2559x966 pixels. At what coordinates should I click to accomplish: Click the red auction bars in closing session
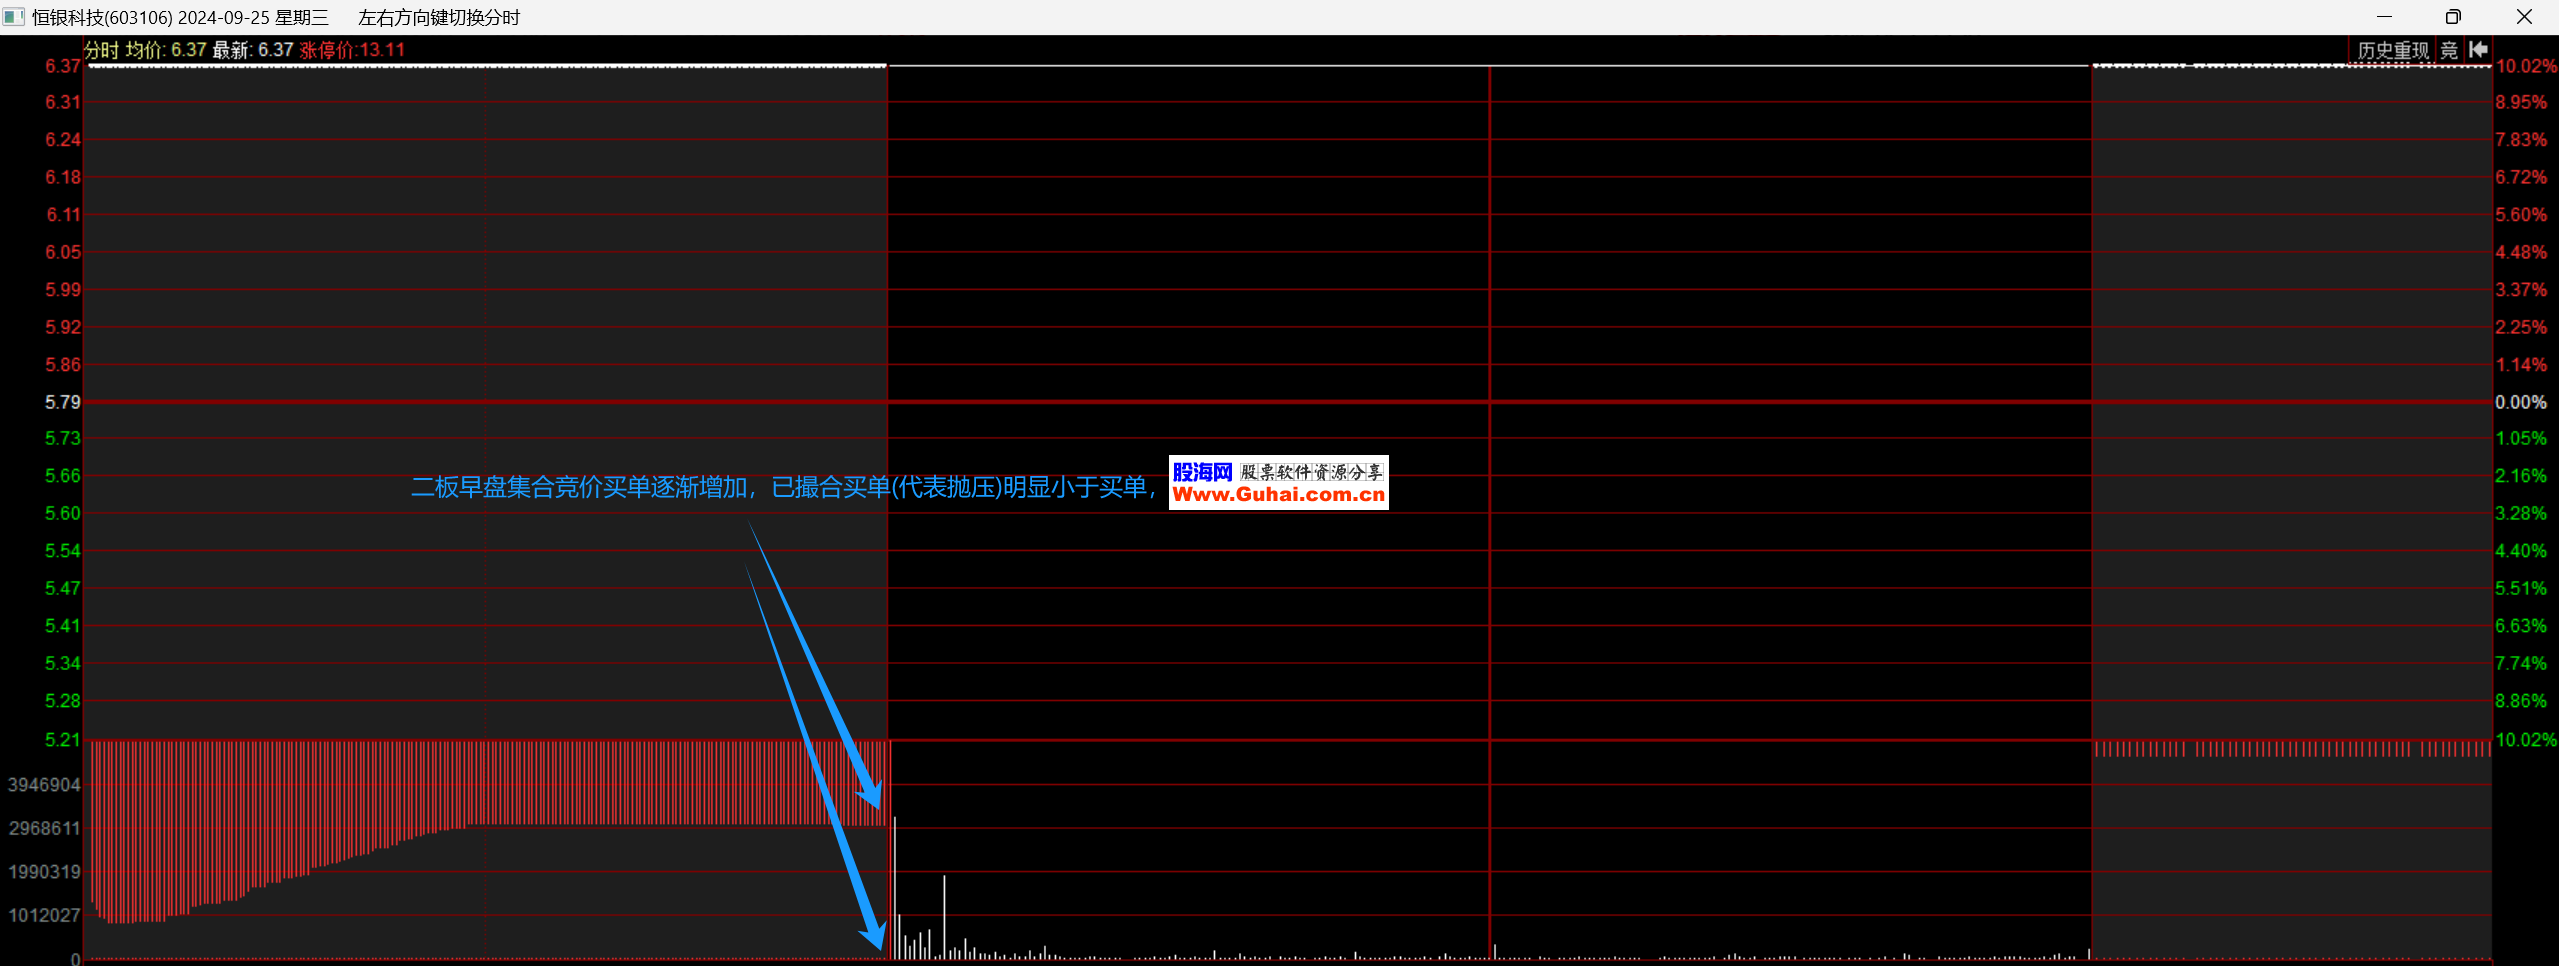click(x=2290, y=749)
